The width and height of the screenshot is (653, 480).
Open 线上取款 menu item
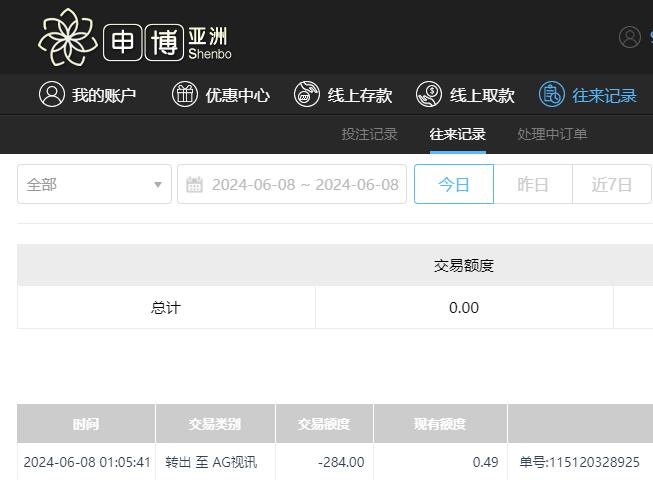465,95
